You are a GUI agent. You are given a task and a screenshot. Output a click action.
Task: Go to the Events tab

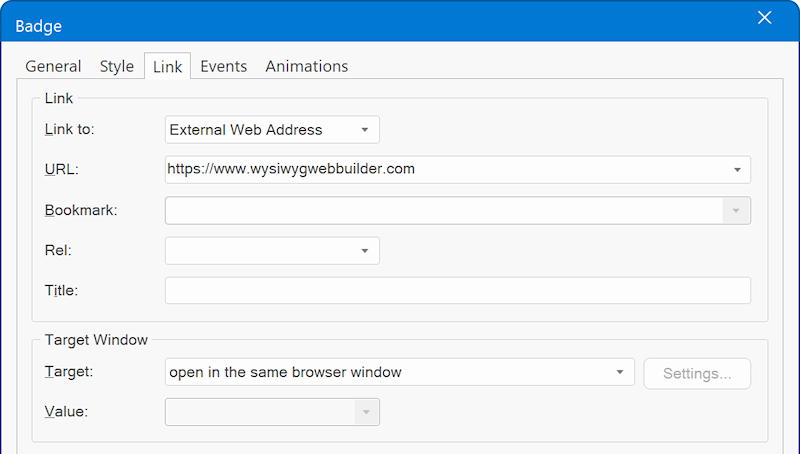click(x=223, y=66)
